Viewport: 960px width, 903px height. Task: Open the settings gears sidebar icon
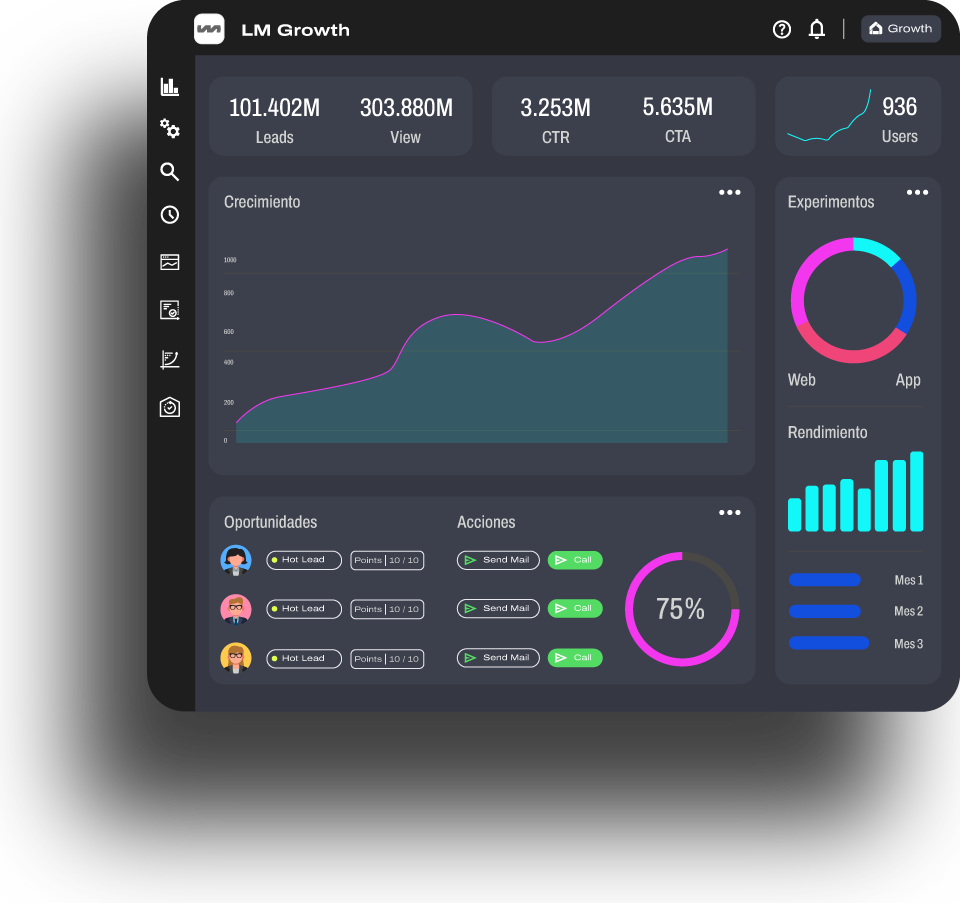170,128
